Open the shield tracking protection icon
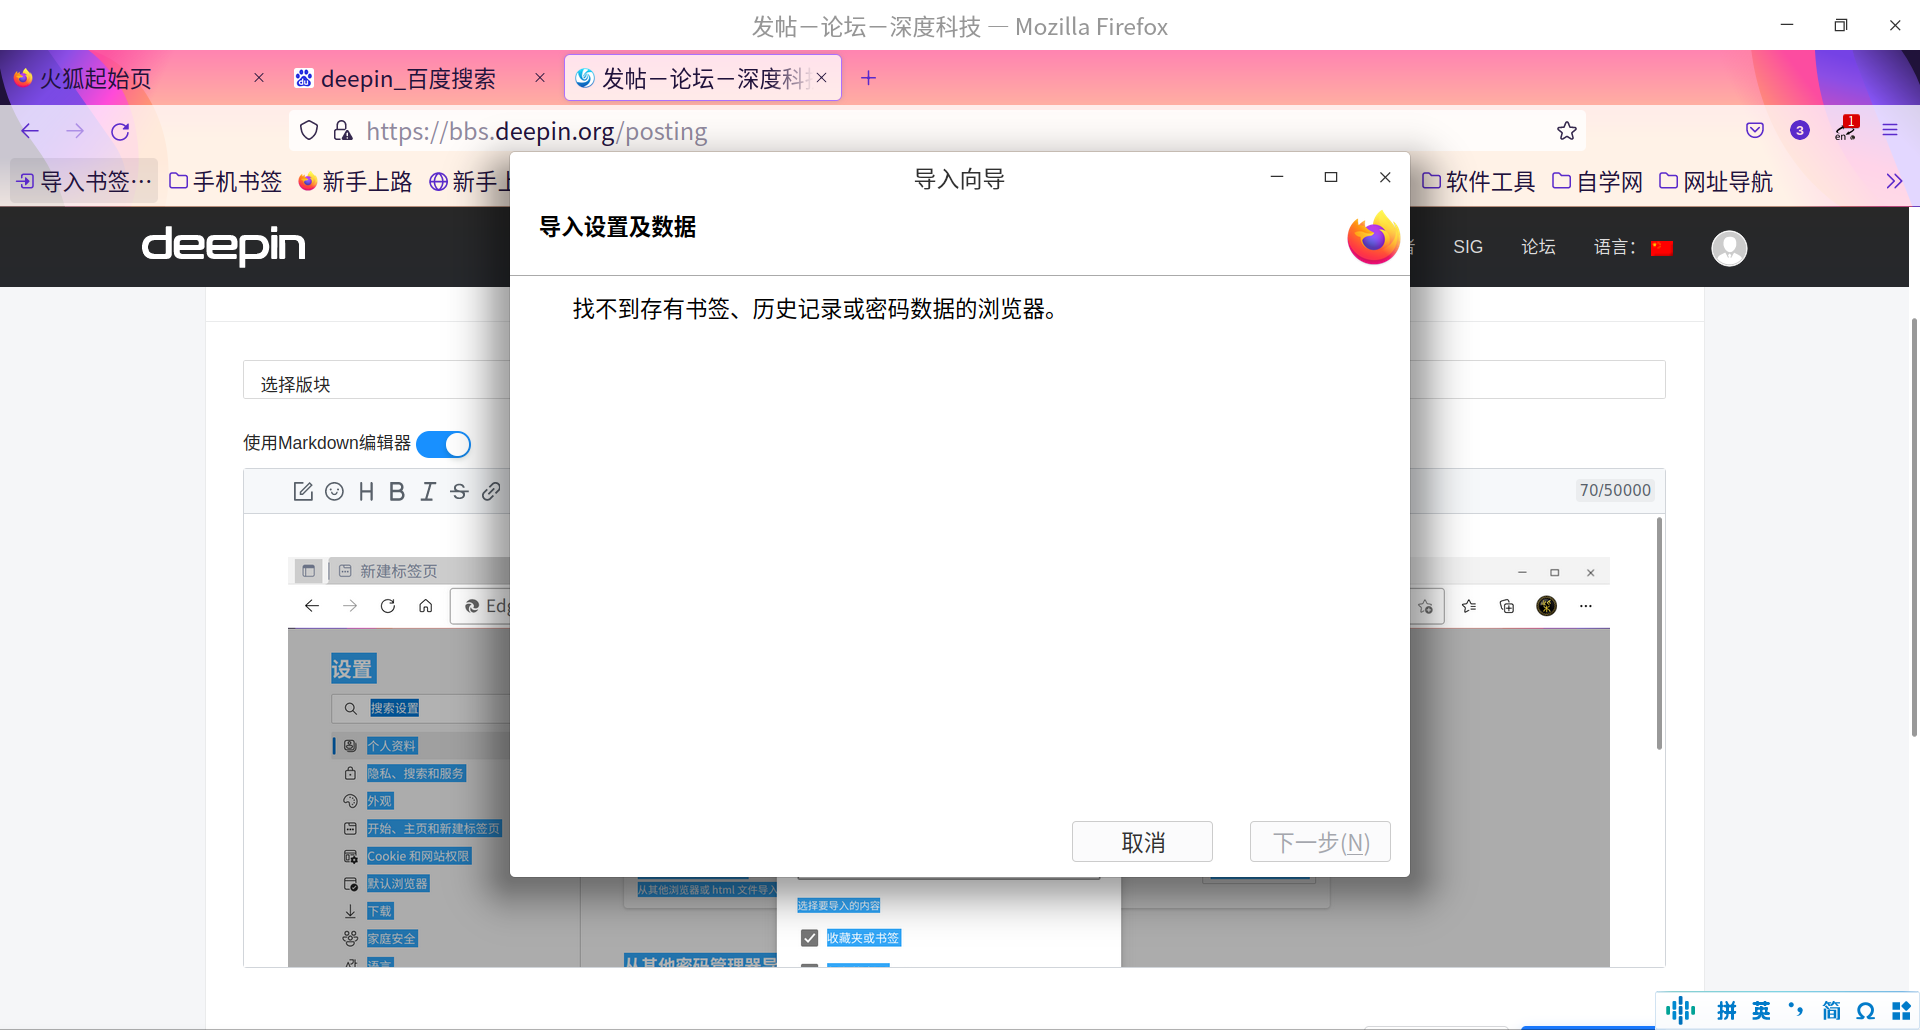Viewport: 1920px width, 1030px height. (308, 130)
